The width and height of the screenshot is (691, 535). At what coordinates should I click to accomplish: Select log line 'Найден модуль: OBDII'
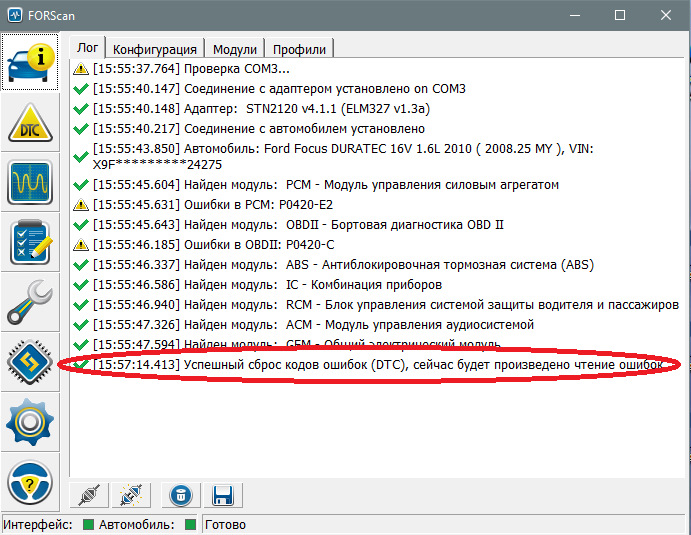pos(298,225)
